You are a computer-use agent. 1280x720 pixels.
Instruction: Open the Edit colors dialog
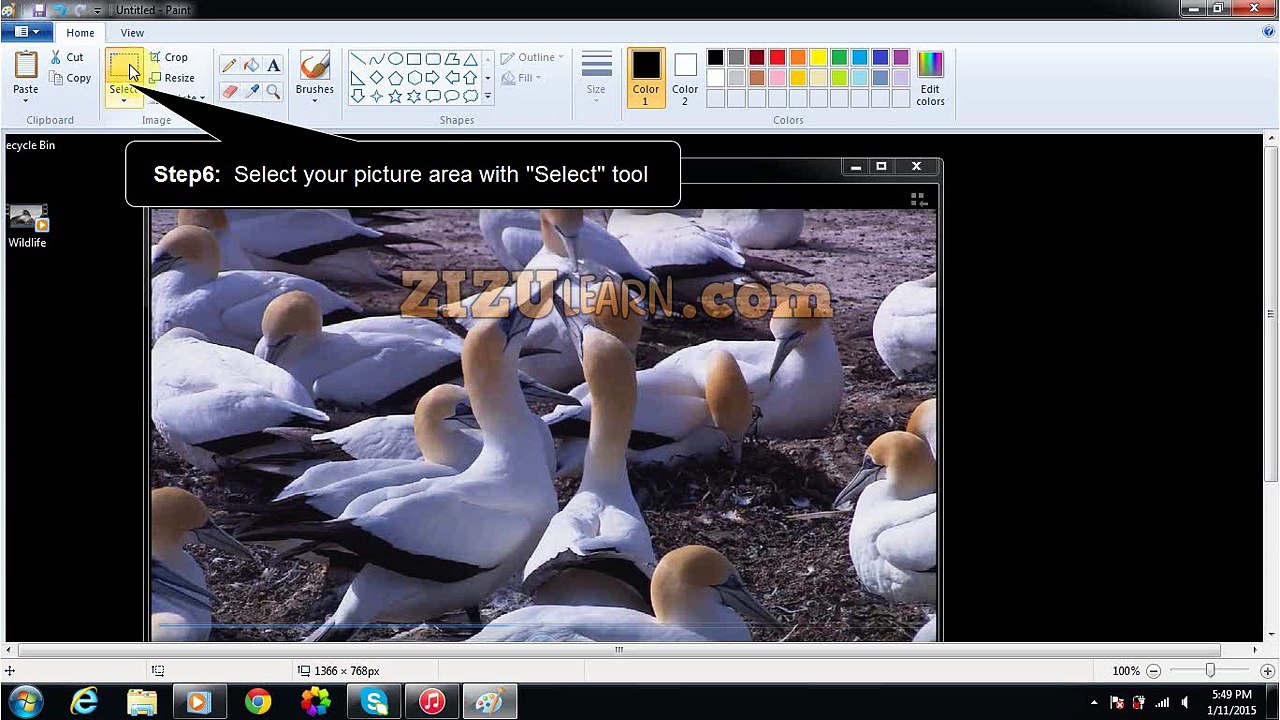click(930, 78)
